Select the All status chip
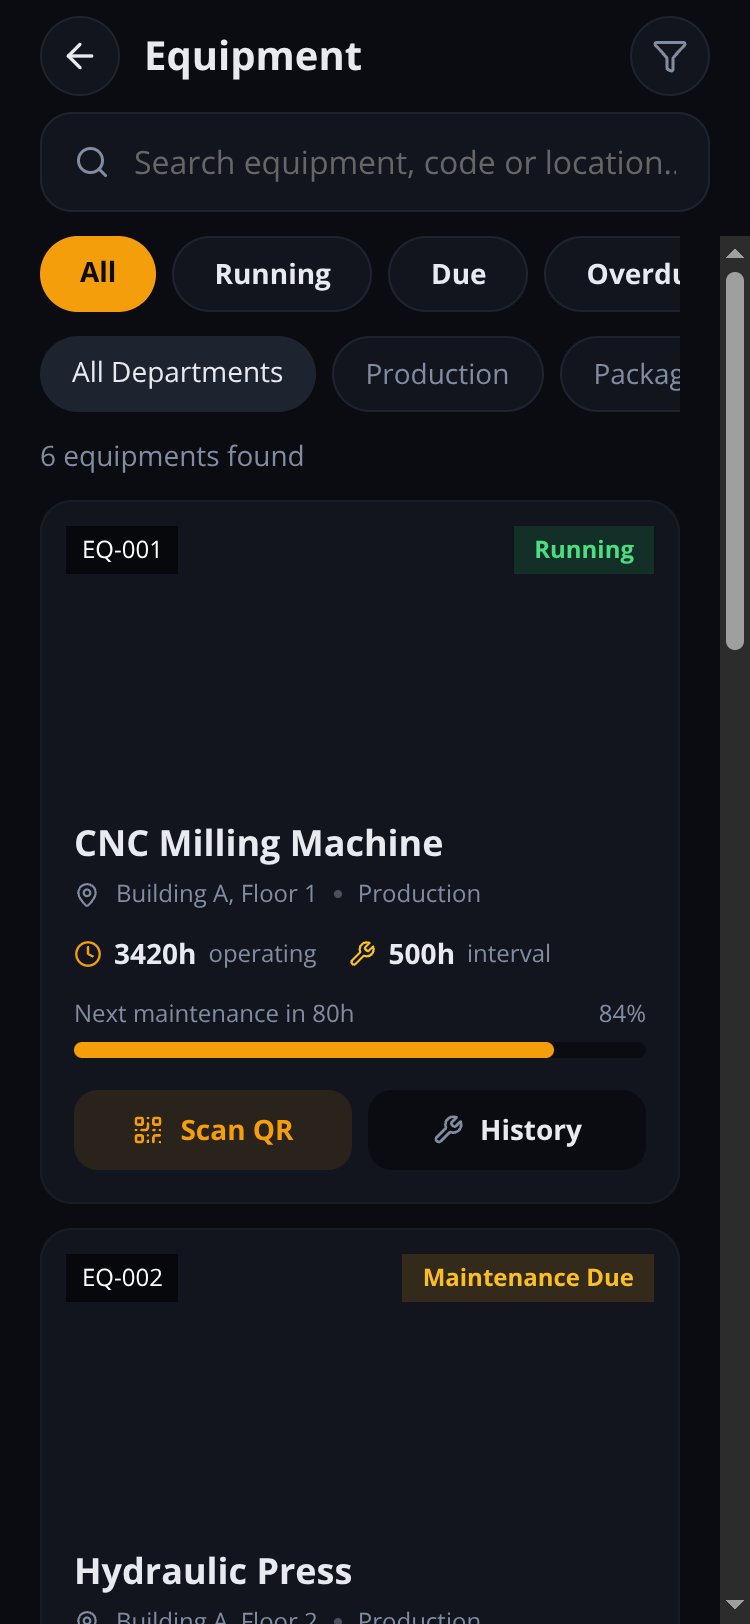Image resolution: width=750 pixels, height=1624 pixels. click(98, 274)
